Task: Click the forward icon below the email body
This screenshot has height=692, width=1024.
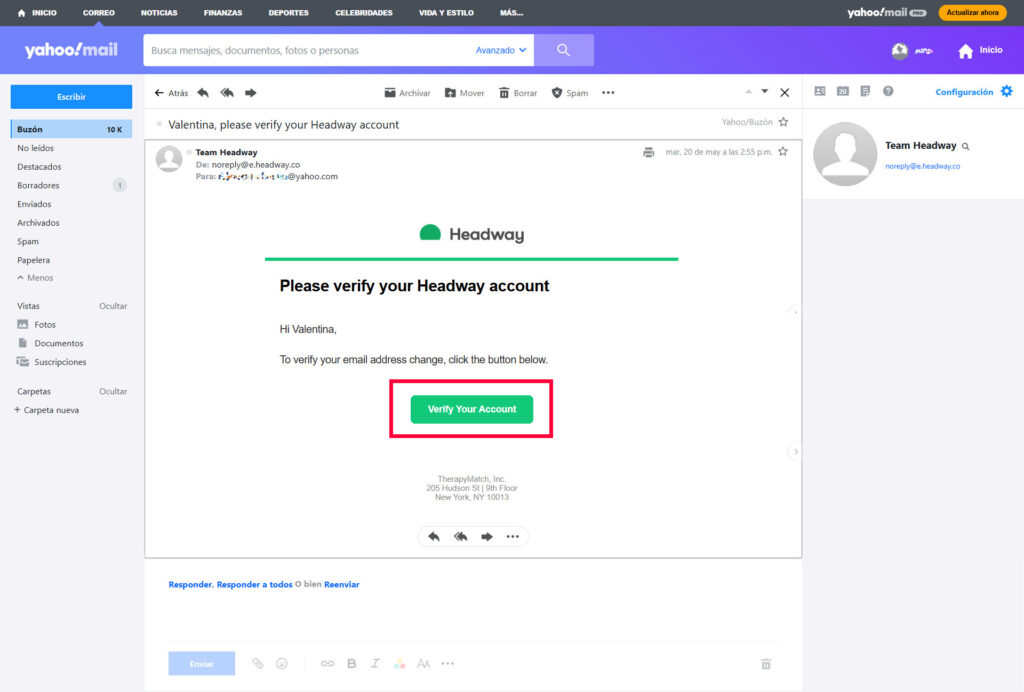Action: tap(487, 537)
